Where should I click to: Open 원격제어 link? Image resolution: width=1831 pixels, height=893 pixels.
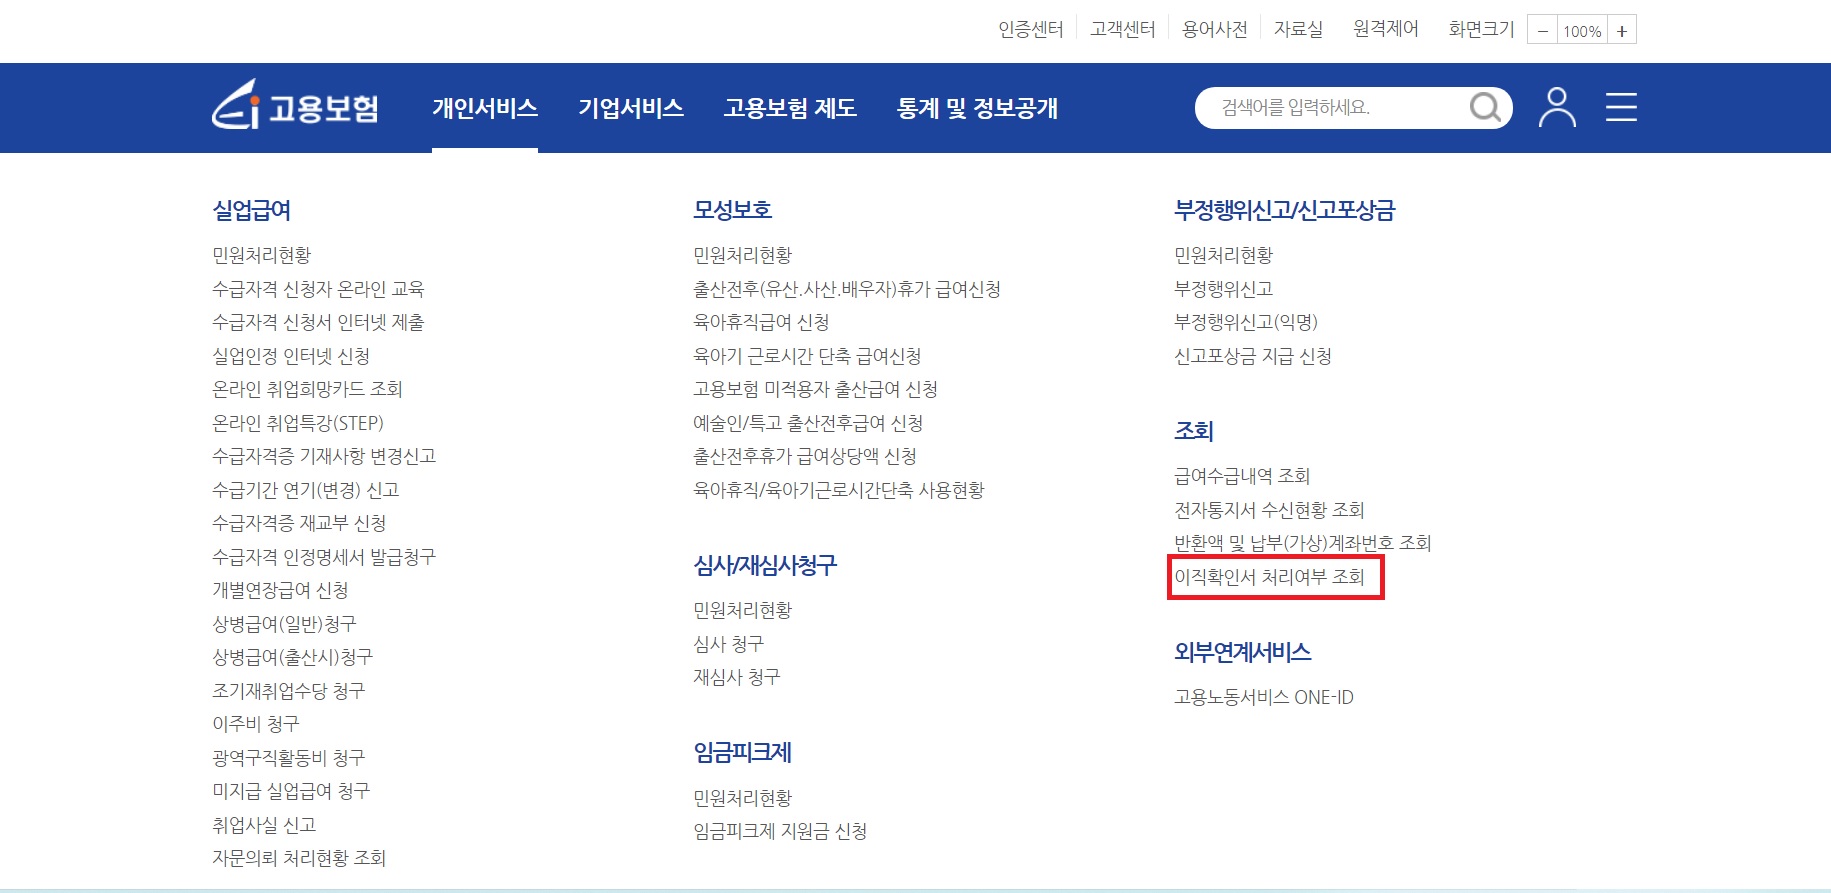click(1385, 30)
